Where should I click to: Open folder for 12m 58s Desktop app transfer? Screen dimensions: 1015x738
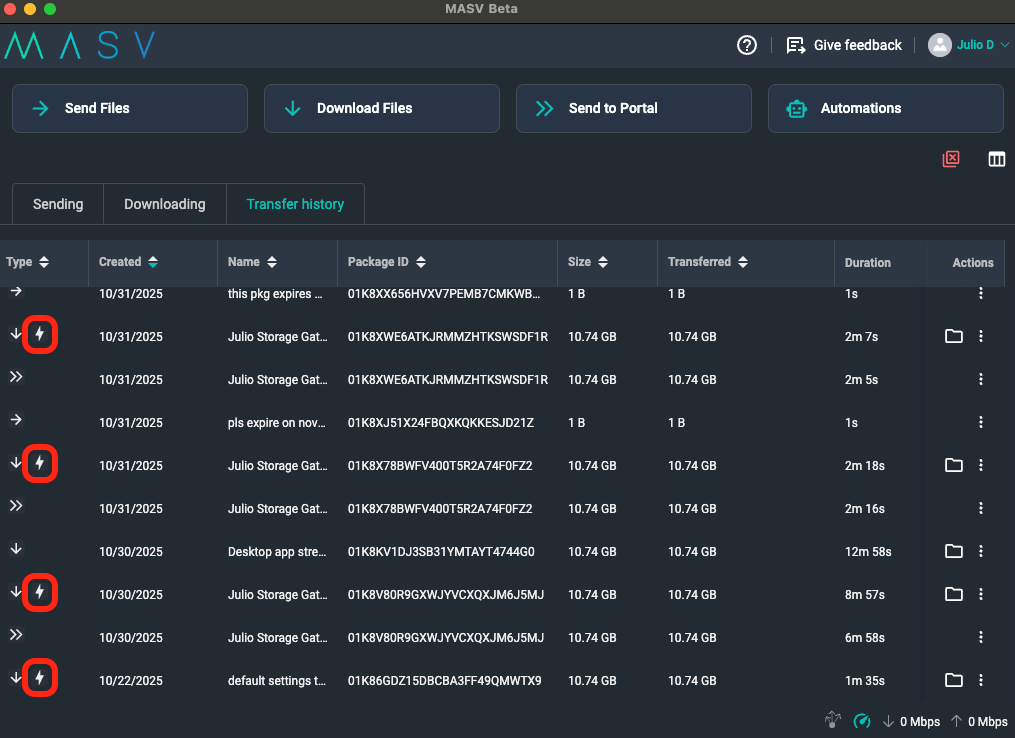coord(954,551)
